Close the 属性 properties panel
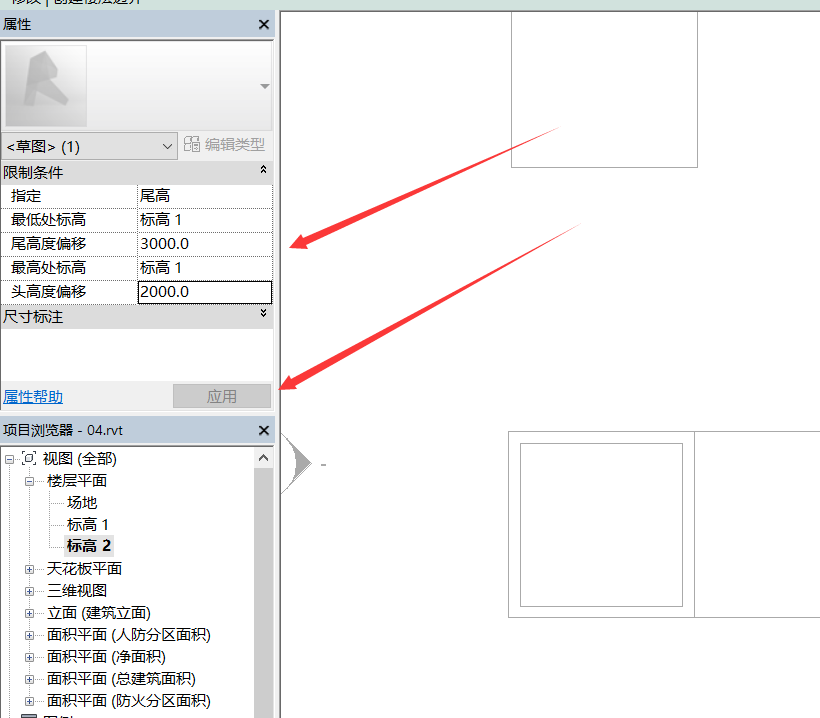This screenshot has height=718, width=820. (264, 25)
